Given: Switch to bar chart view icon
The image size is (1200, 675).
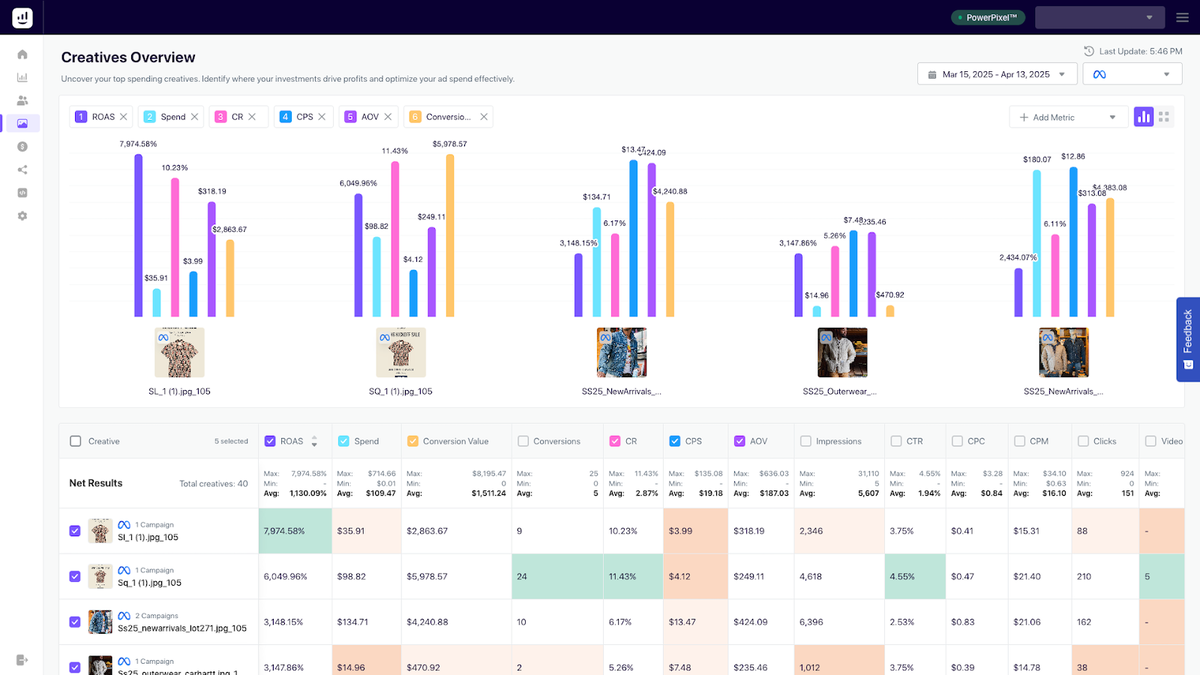Looking at the screenshot, I should tap(1143, 116).
